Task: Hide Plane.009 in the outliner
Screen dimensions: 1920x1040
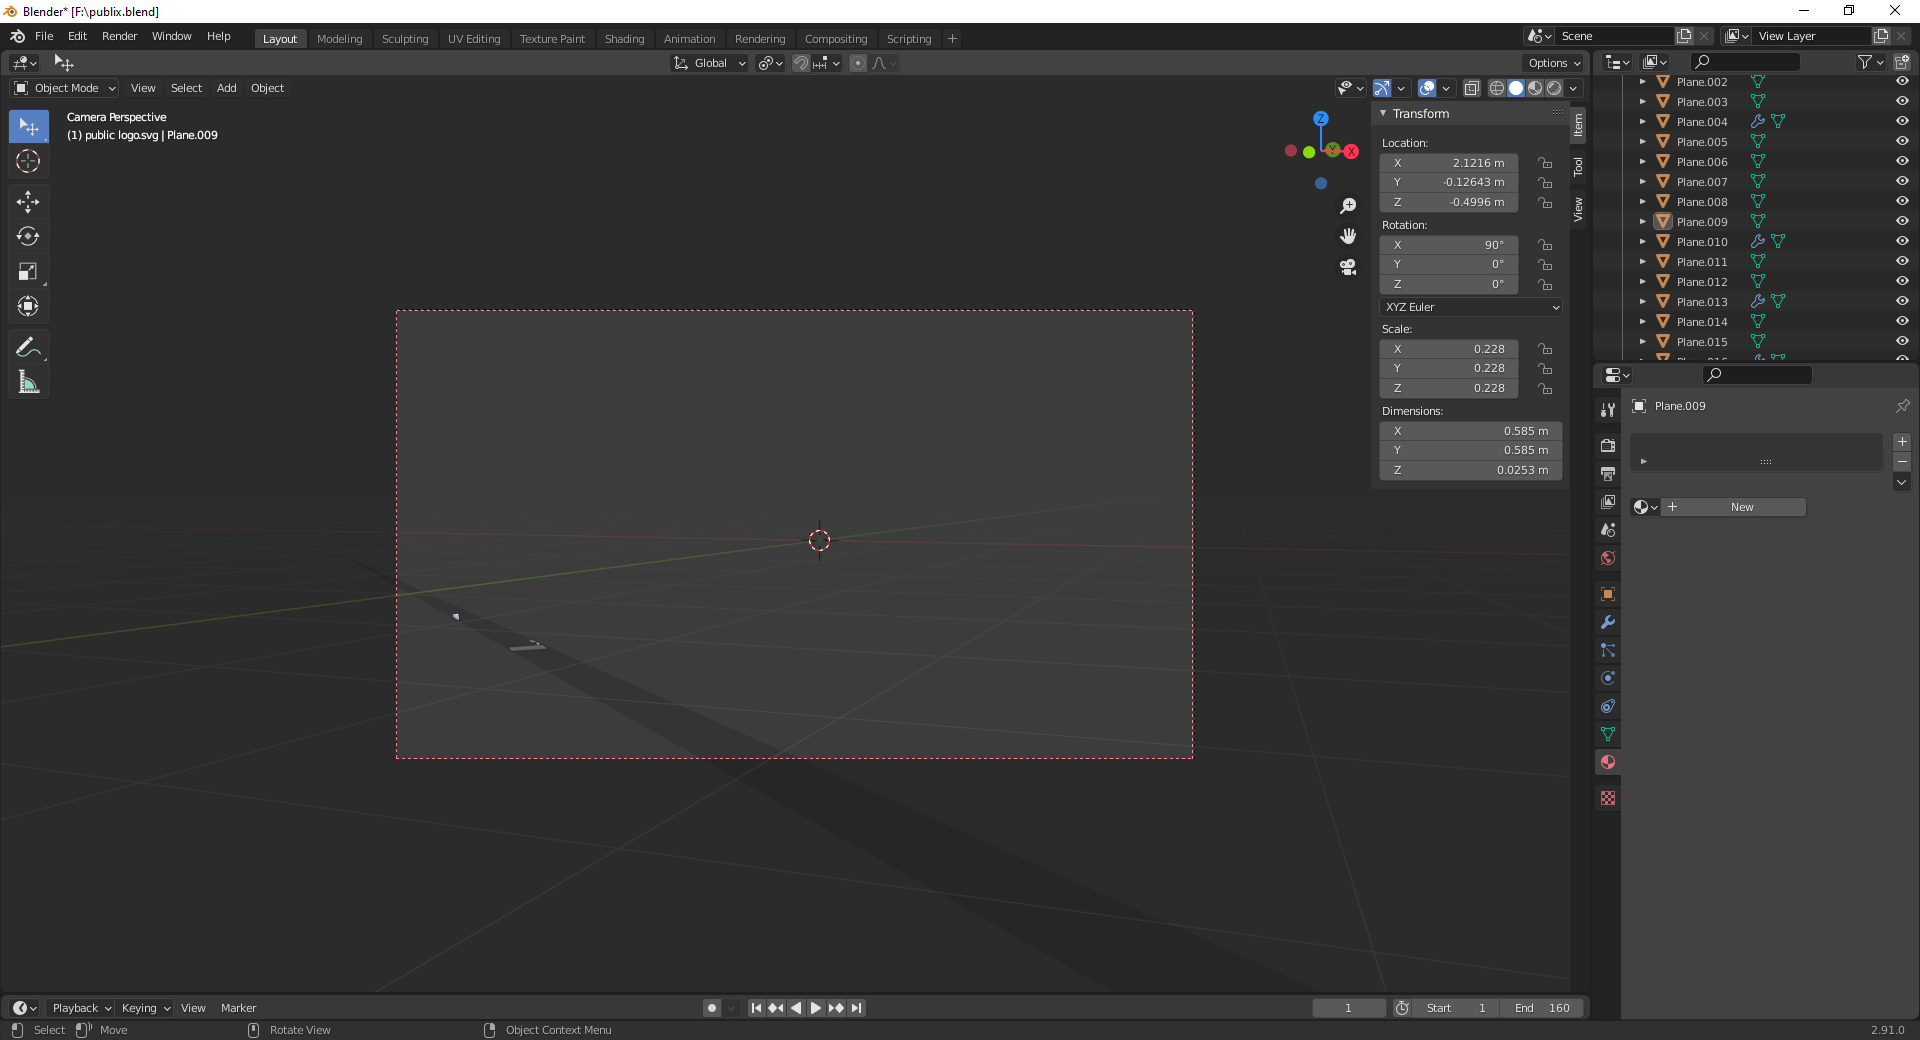Action: (x=1902, y=221)
